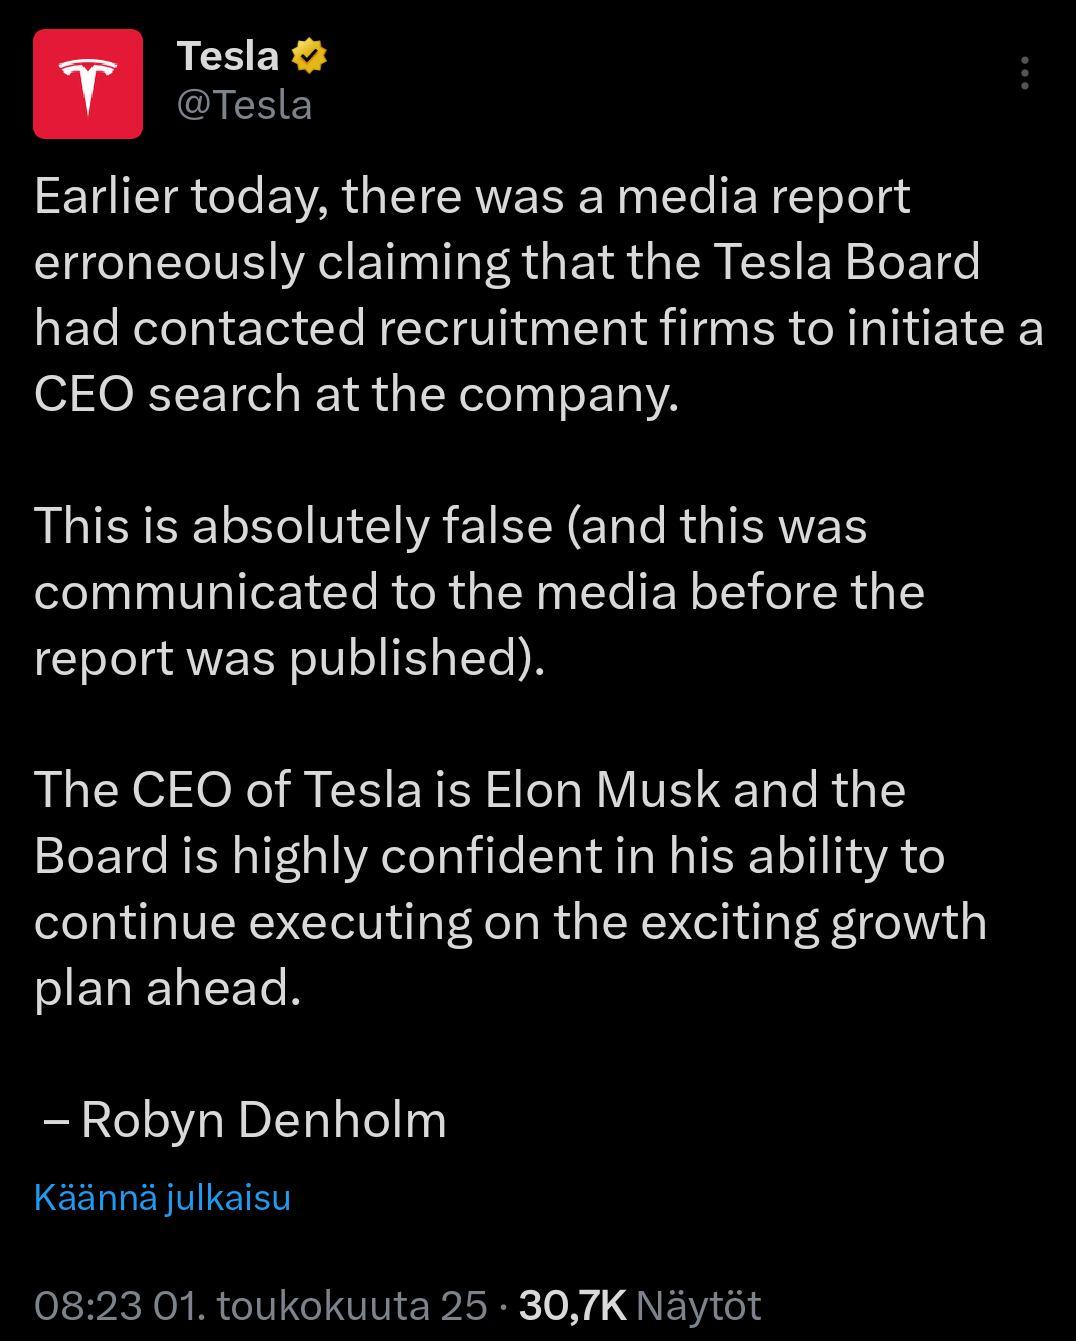Viewport: 1076px width, 1341px height.
Task: Select the line 'erroneously claiming that the Tesla Board'
Action: click(507, 263)
